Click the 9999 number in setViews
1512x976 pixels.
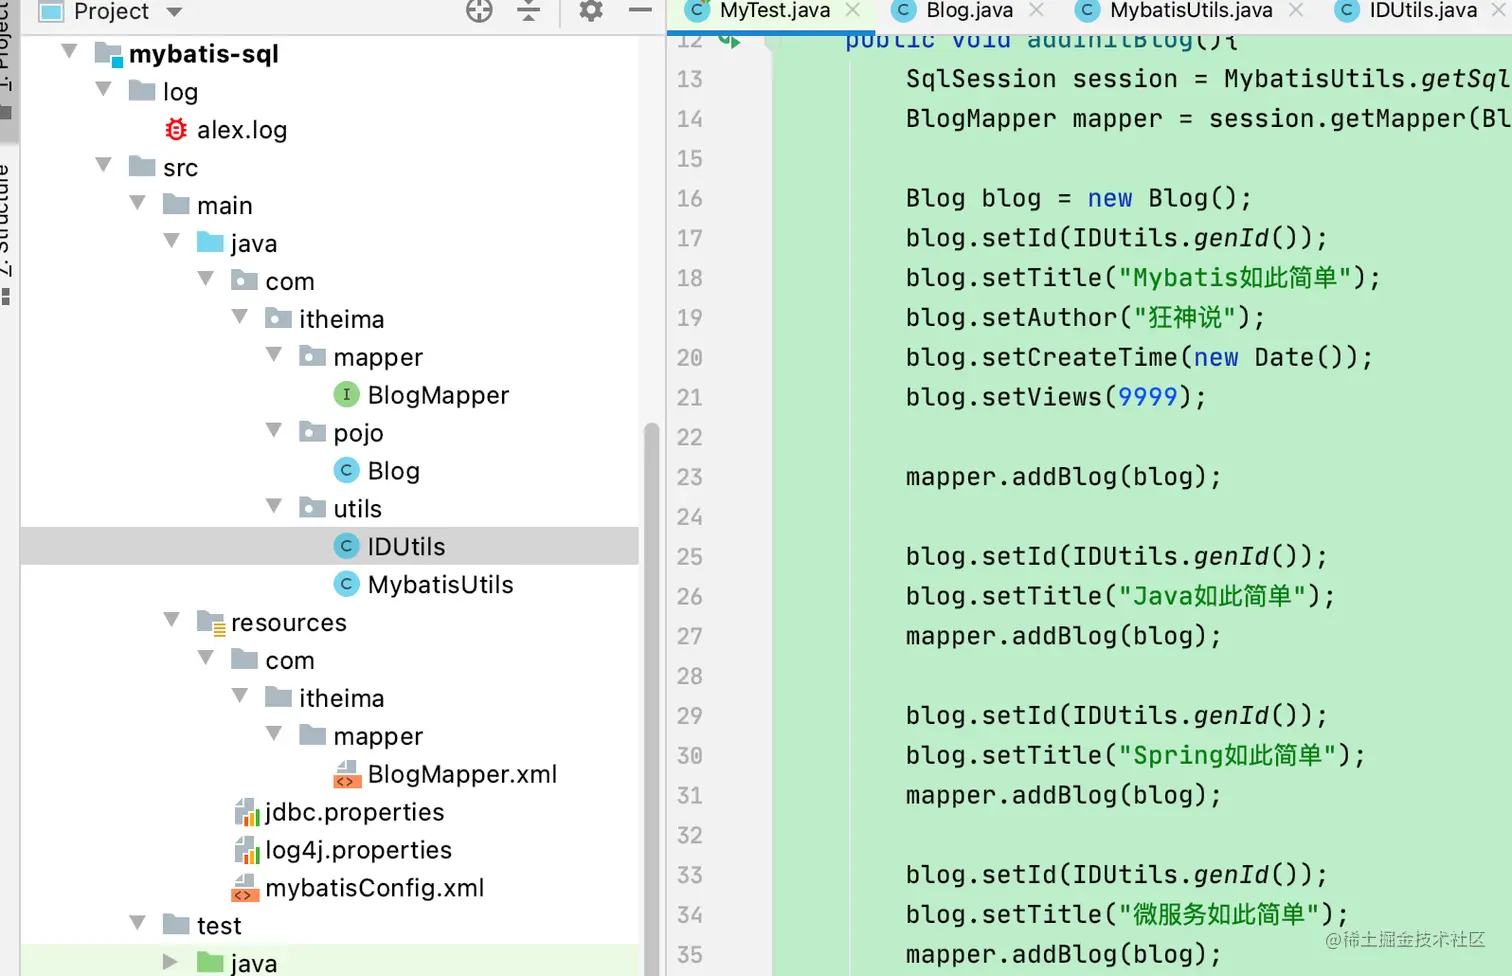(x=1147, y=397)
